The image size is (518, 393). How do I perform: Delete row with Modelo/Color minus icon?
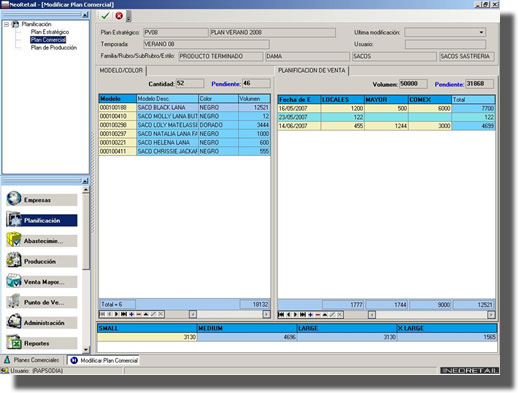coord(139,314)
